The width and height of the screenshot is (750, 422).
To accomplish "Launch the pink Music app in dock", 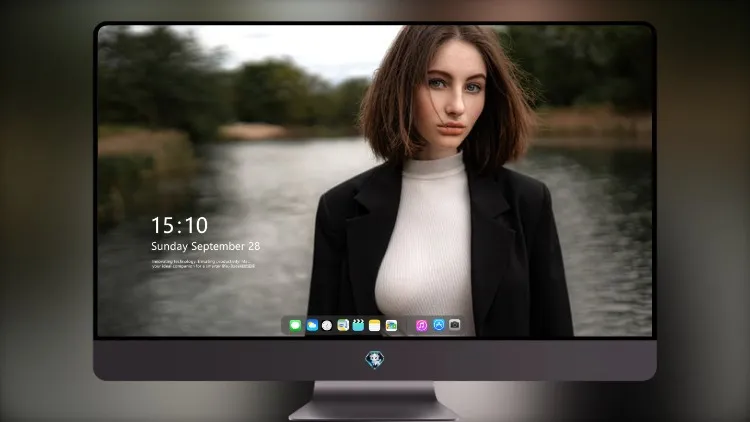I will tap(421, 325).
